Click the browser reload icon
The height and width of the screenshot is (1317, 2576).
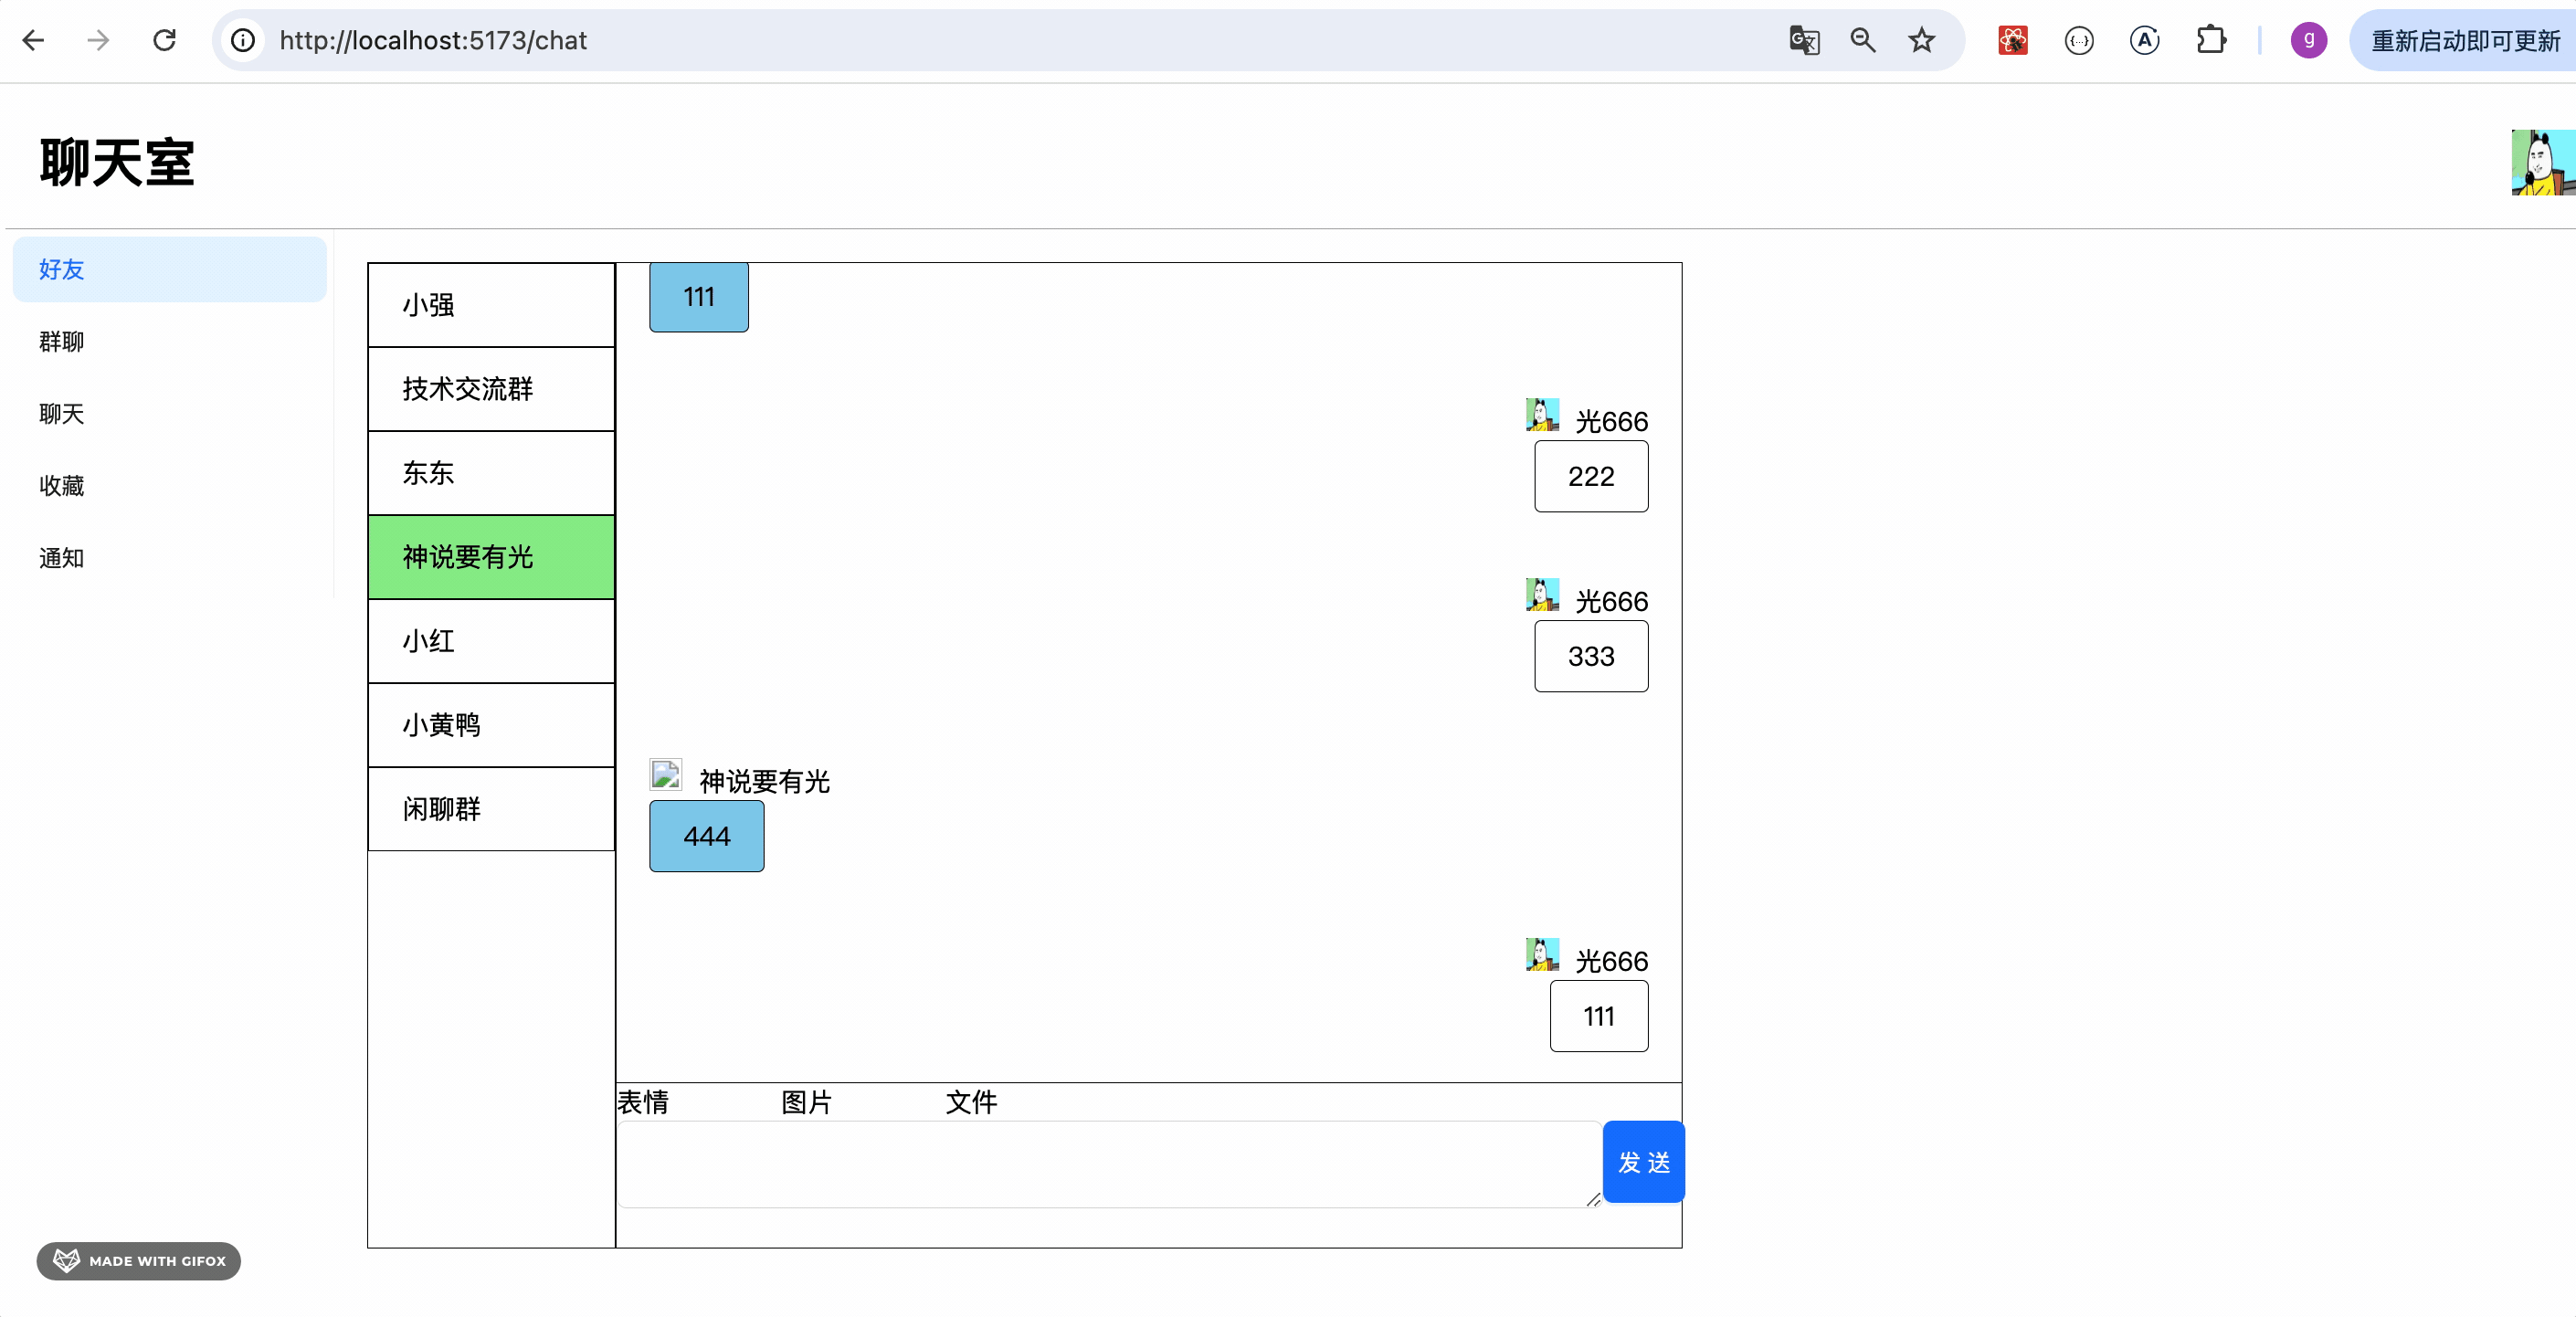pyautogui.click(x=164, y=40)
